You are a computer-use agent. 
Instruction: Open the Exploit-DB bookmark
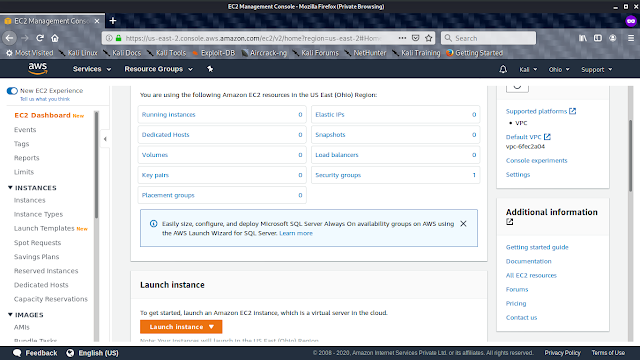[213, 53]
